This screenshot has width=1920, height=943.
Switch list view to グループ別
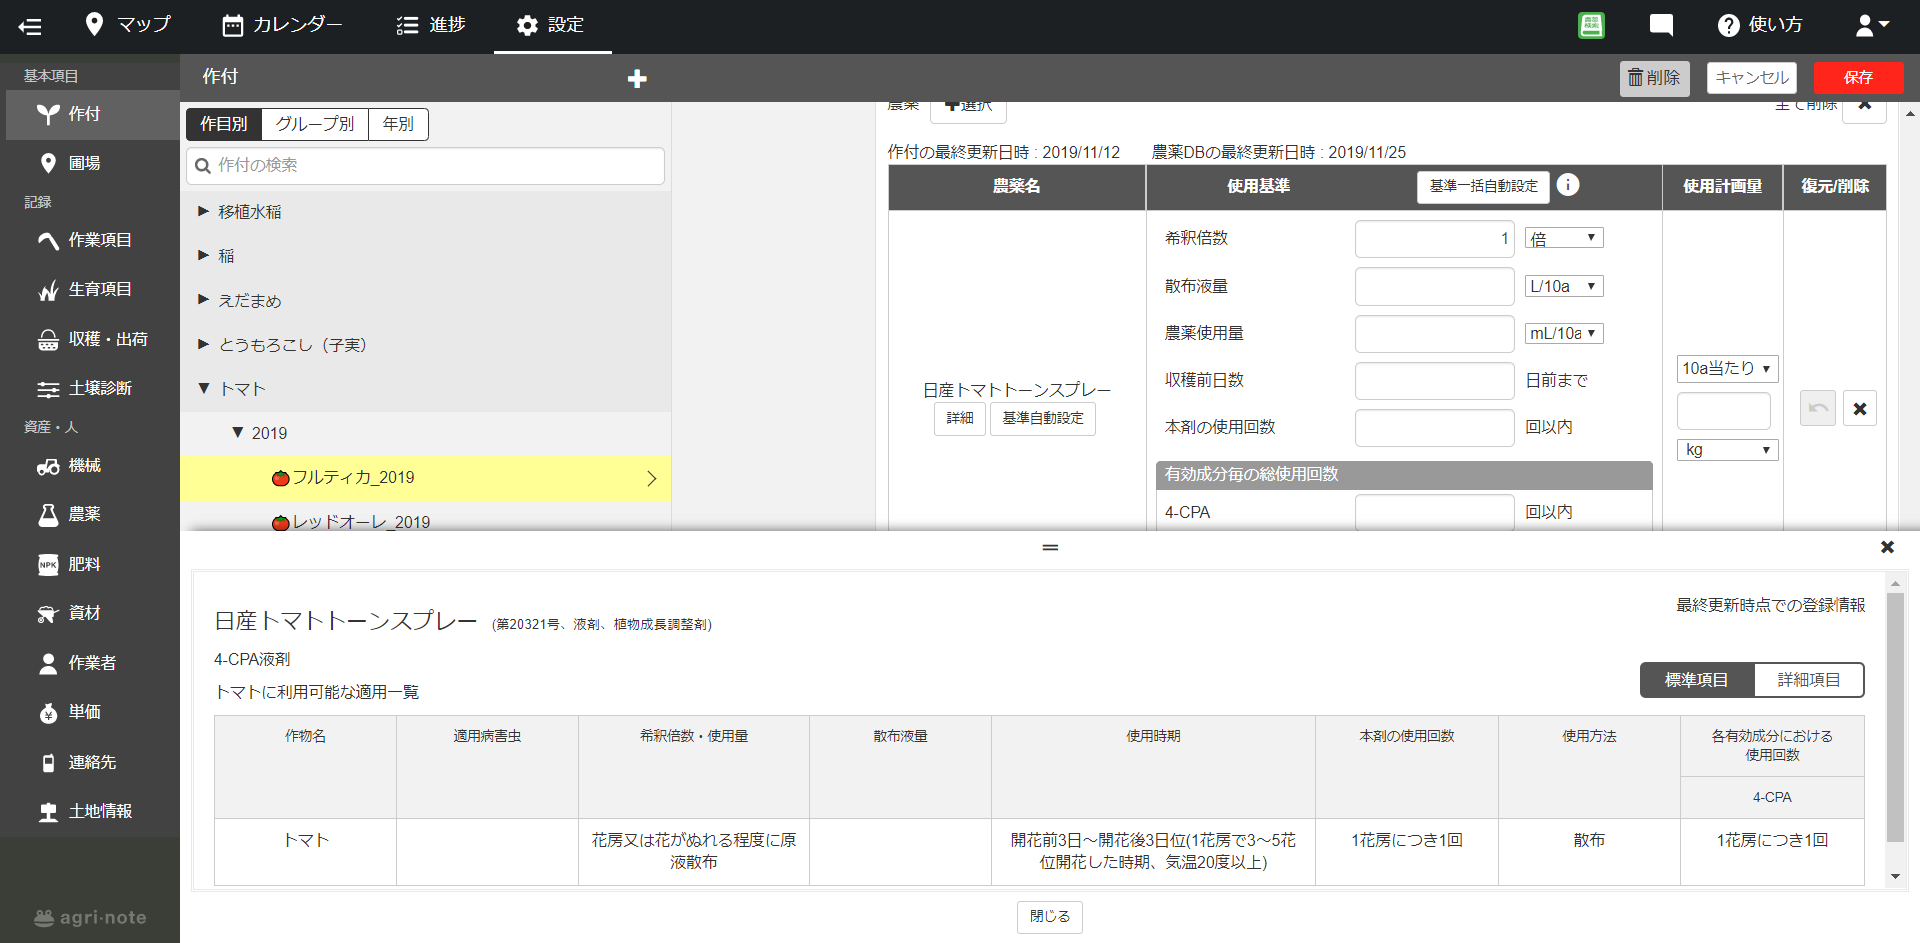(315, 124)
